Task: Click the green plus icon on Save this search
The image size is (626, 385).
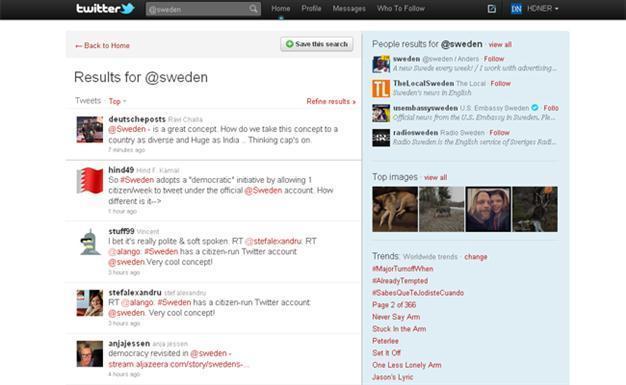Action: pyautogui.click(x=289, y=44)
